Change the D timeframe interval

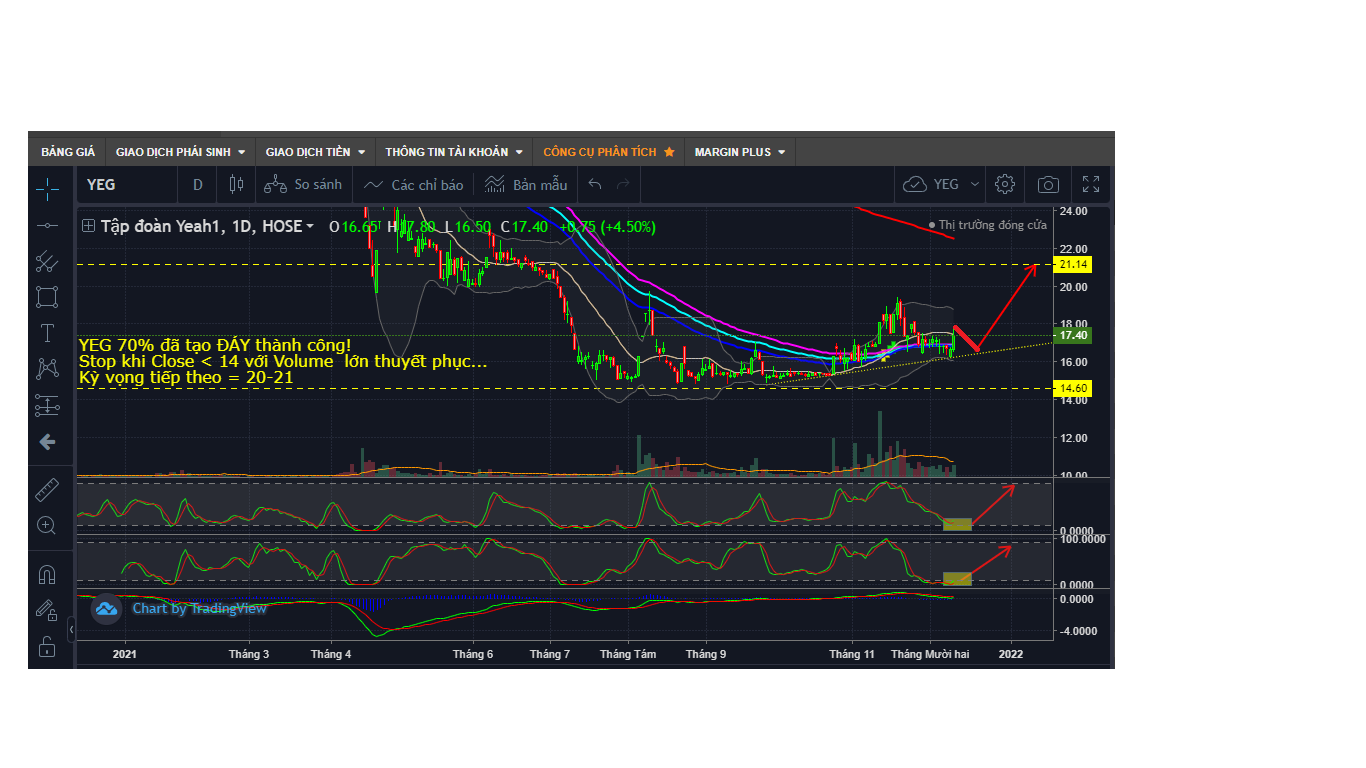click(198, 184)
